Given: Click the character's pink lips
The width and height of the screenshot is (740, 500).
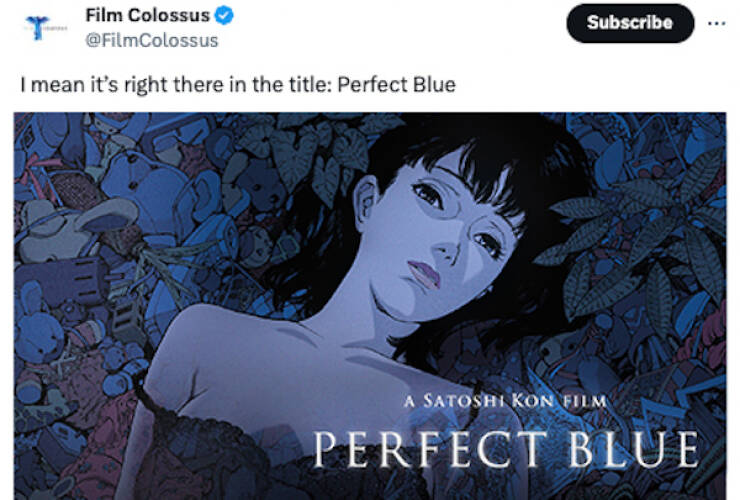Looking at the screenshot, I should coord(424,274).
